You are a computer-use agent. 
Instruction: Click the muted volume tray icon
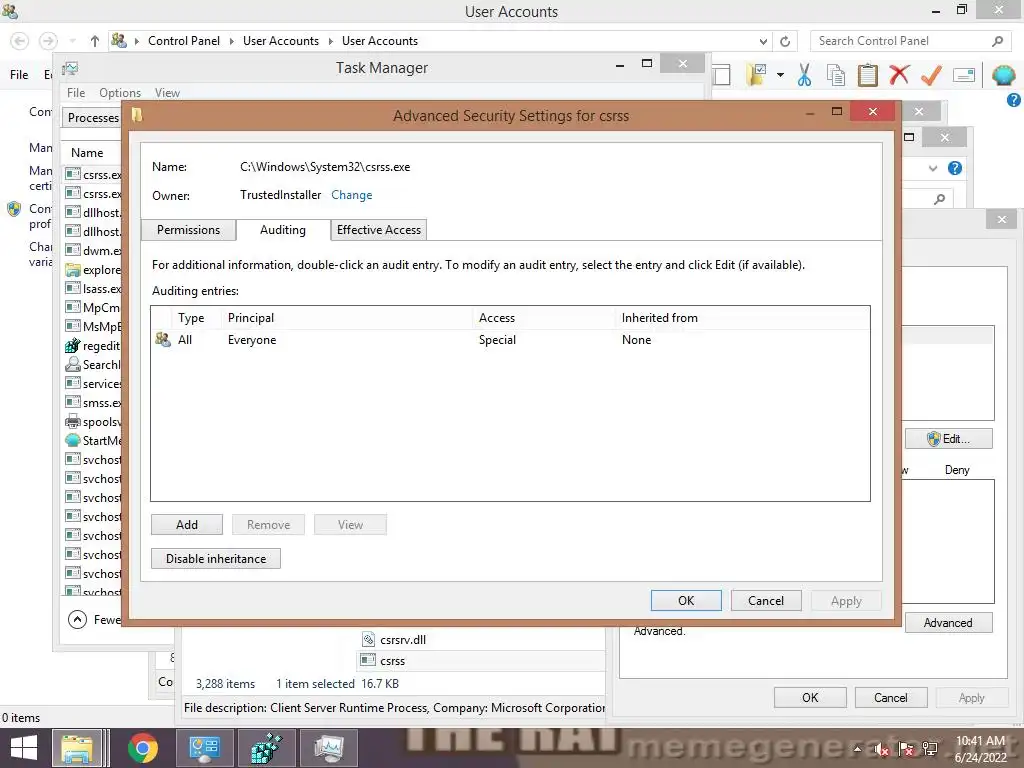pos(882,750)
